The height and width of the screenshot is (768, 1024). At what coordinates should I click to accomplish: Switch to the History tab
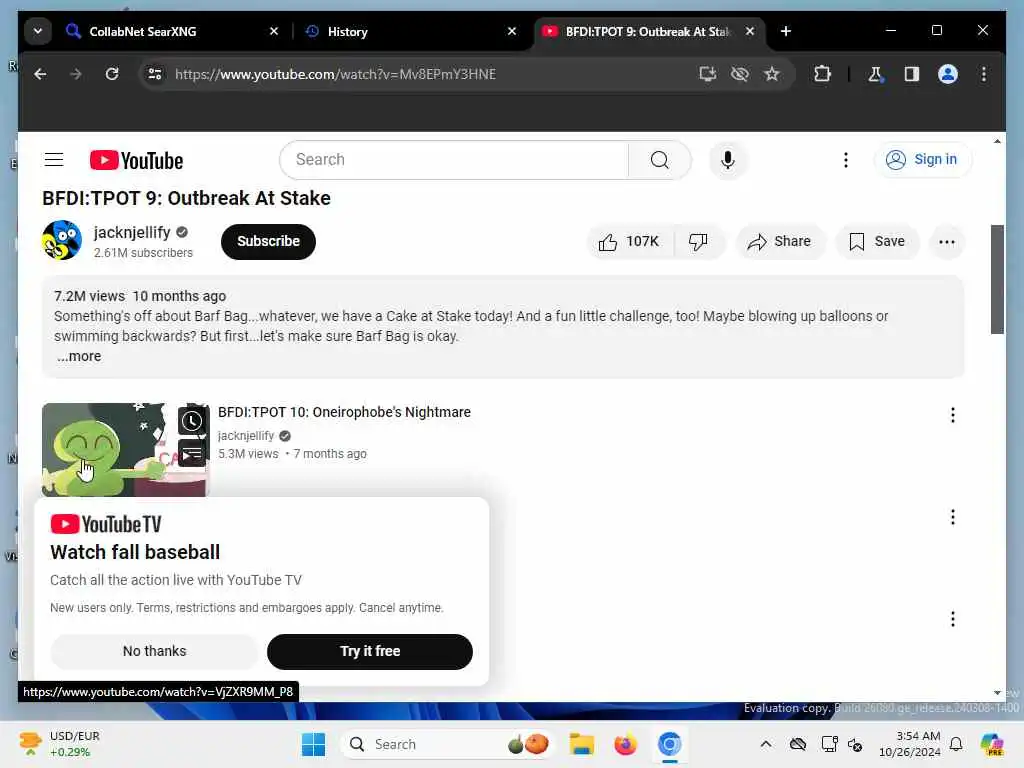(x=405, y=31)
